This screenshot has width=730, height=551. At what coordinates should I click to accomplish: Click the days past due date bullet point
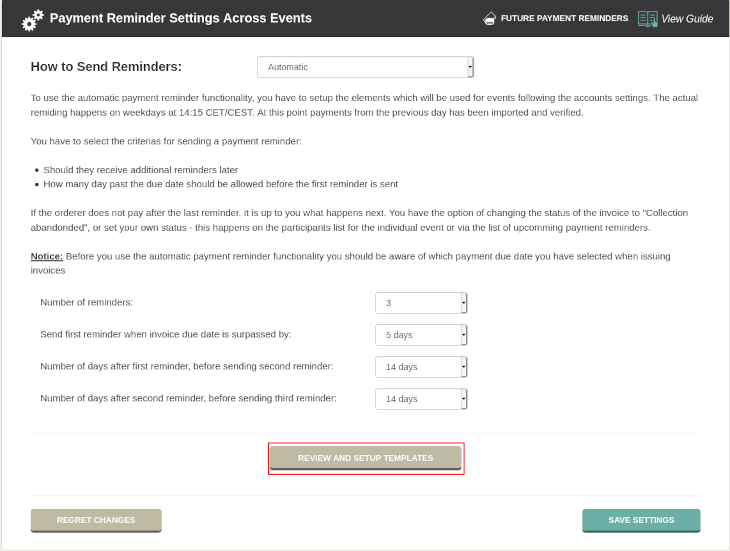point(220,184)
